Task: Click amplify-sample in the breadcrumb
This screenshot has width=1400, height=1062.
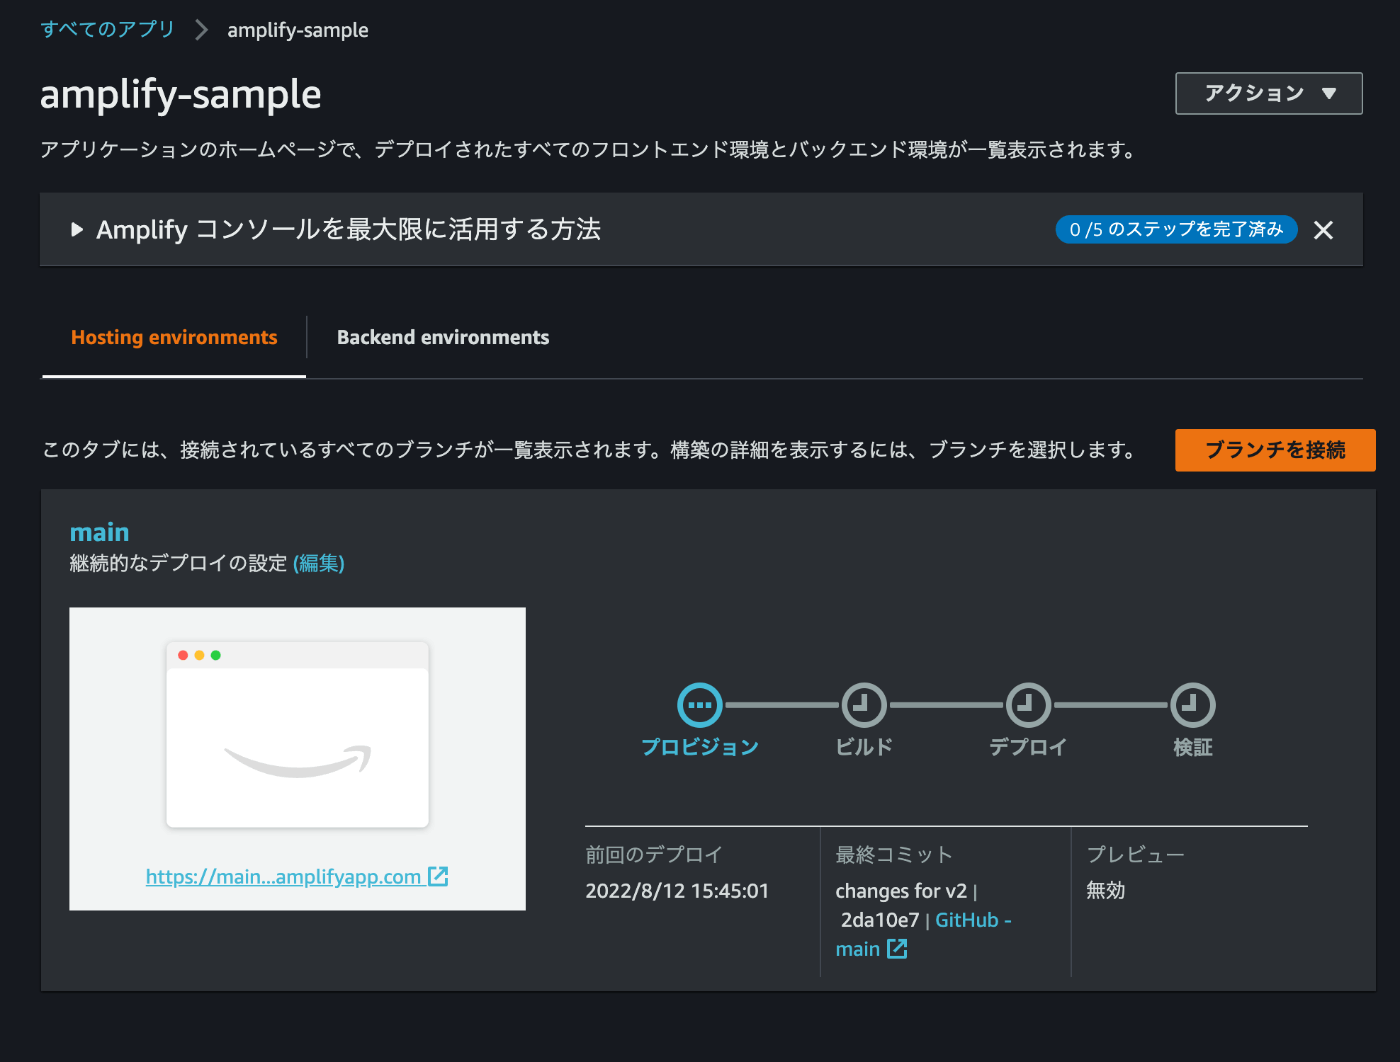Action: [298, 30]
